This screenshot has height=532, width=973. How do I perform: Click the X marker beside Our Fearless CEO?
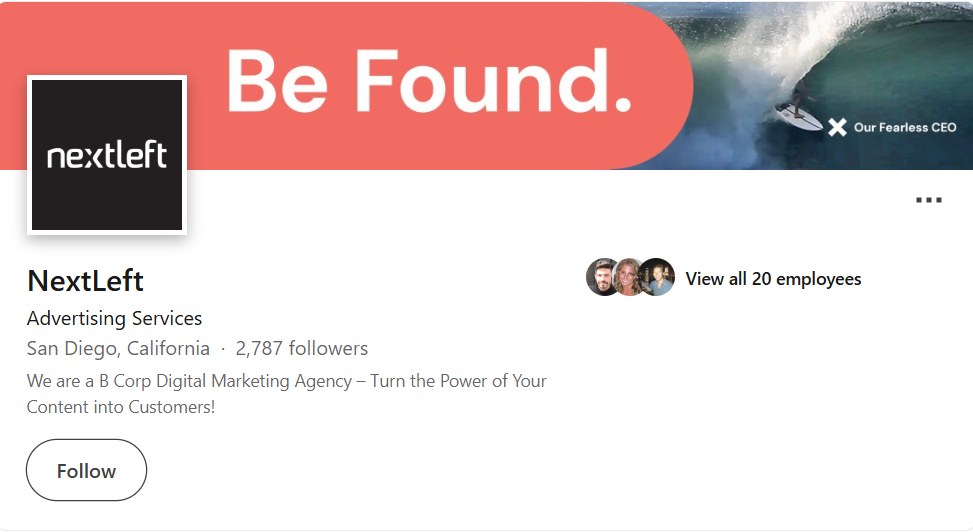click(837, 127)
